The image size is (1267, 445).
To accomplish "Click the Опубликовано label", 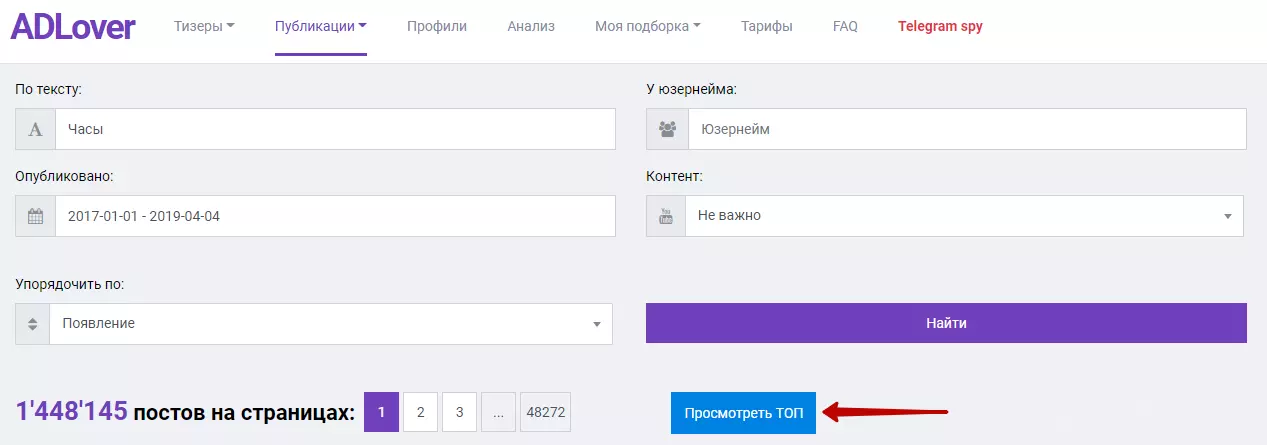I will [64, 176].
